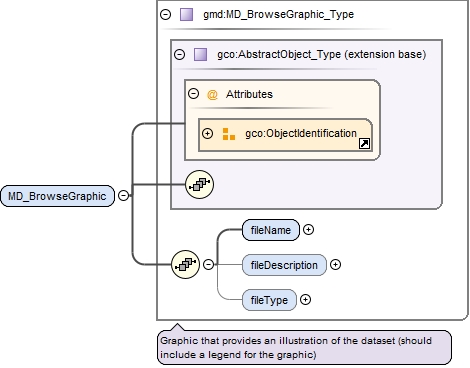Select the MD_BrowseGraphic element node

coord(57,196)
